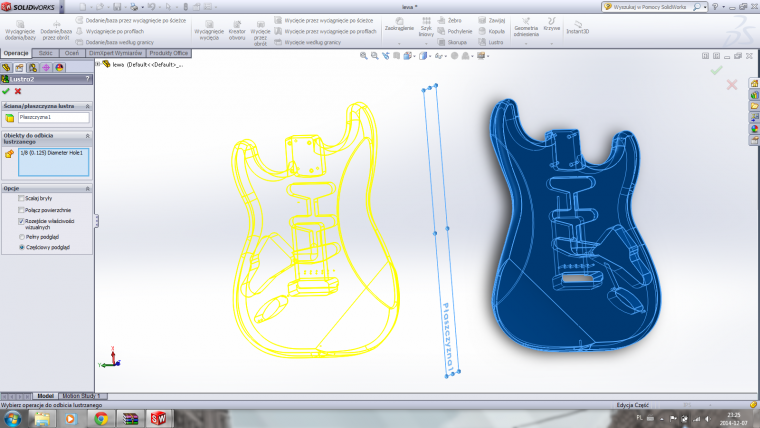Select Szyk liniowy pattern tool
The height and width of the screenshot is (428, 760).
click(426, 27)
